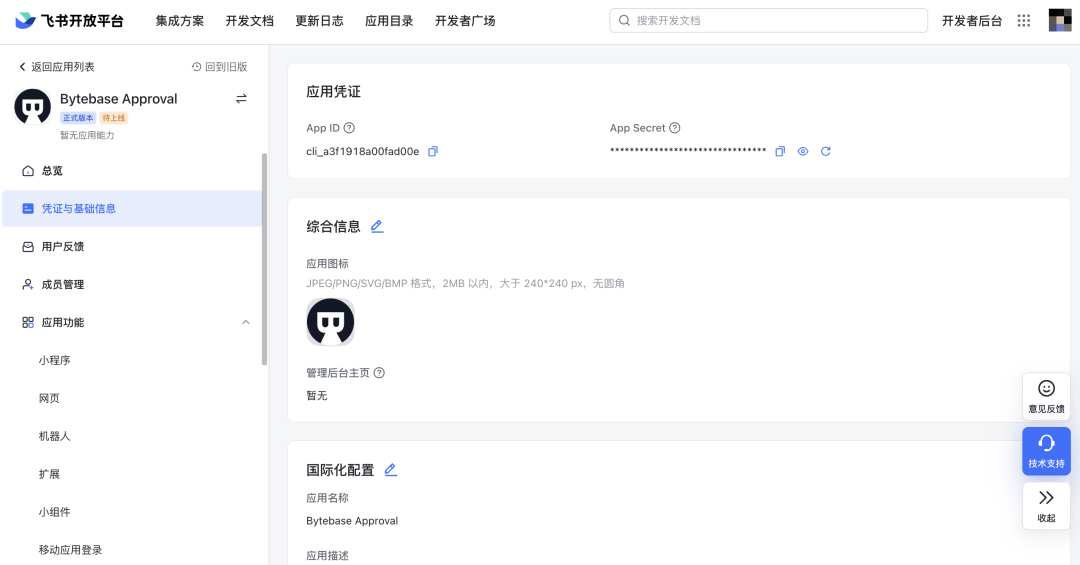Click the switch app arrows icon
Image resolution: width=1080 pixels, height=565 pixels.
(x=241, y=99)
